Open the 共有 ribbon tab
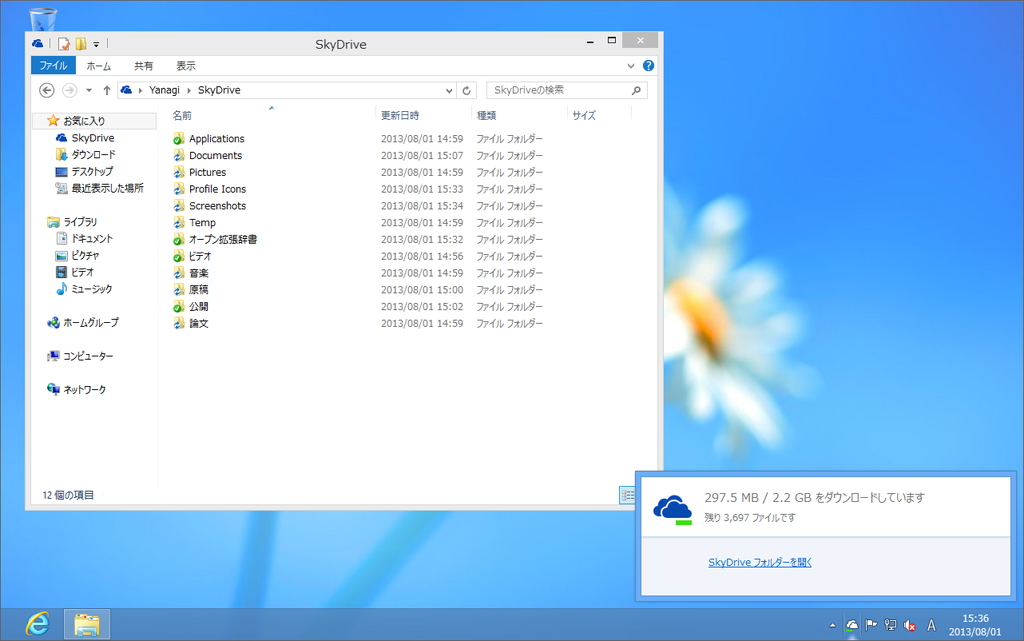 point(144,66)
